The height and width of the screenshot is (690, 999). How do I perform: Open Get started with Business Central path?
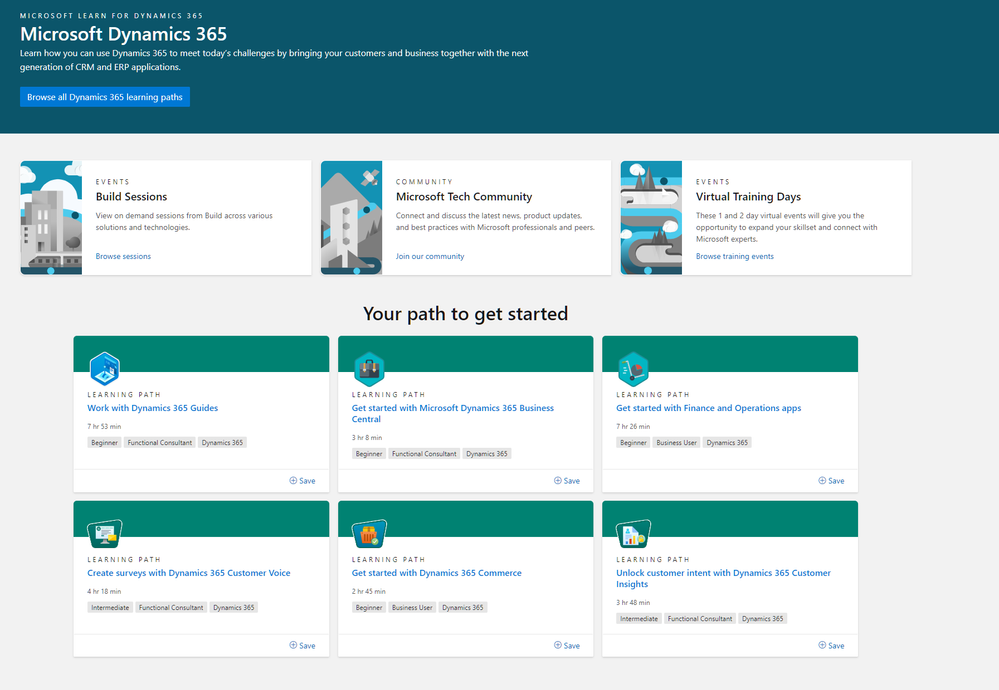452,413
